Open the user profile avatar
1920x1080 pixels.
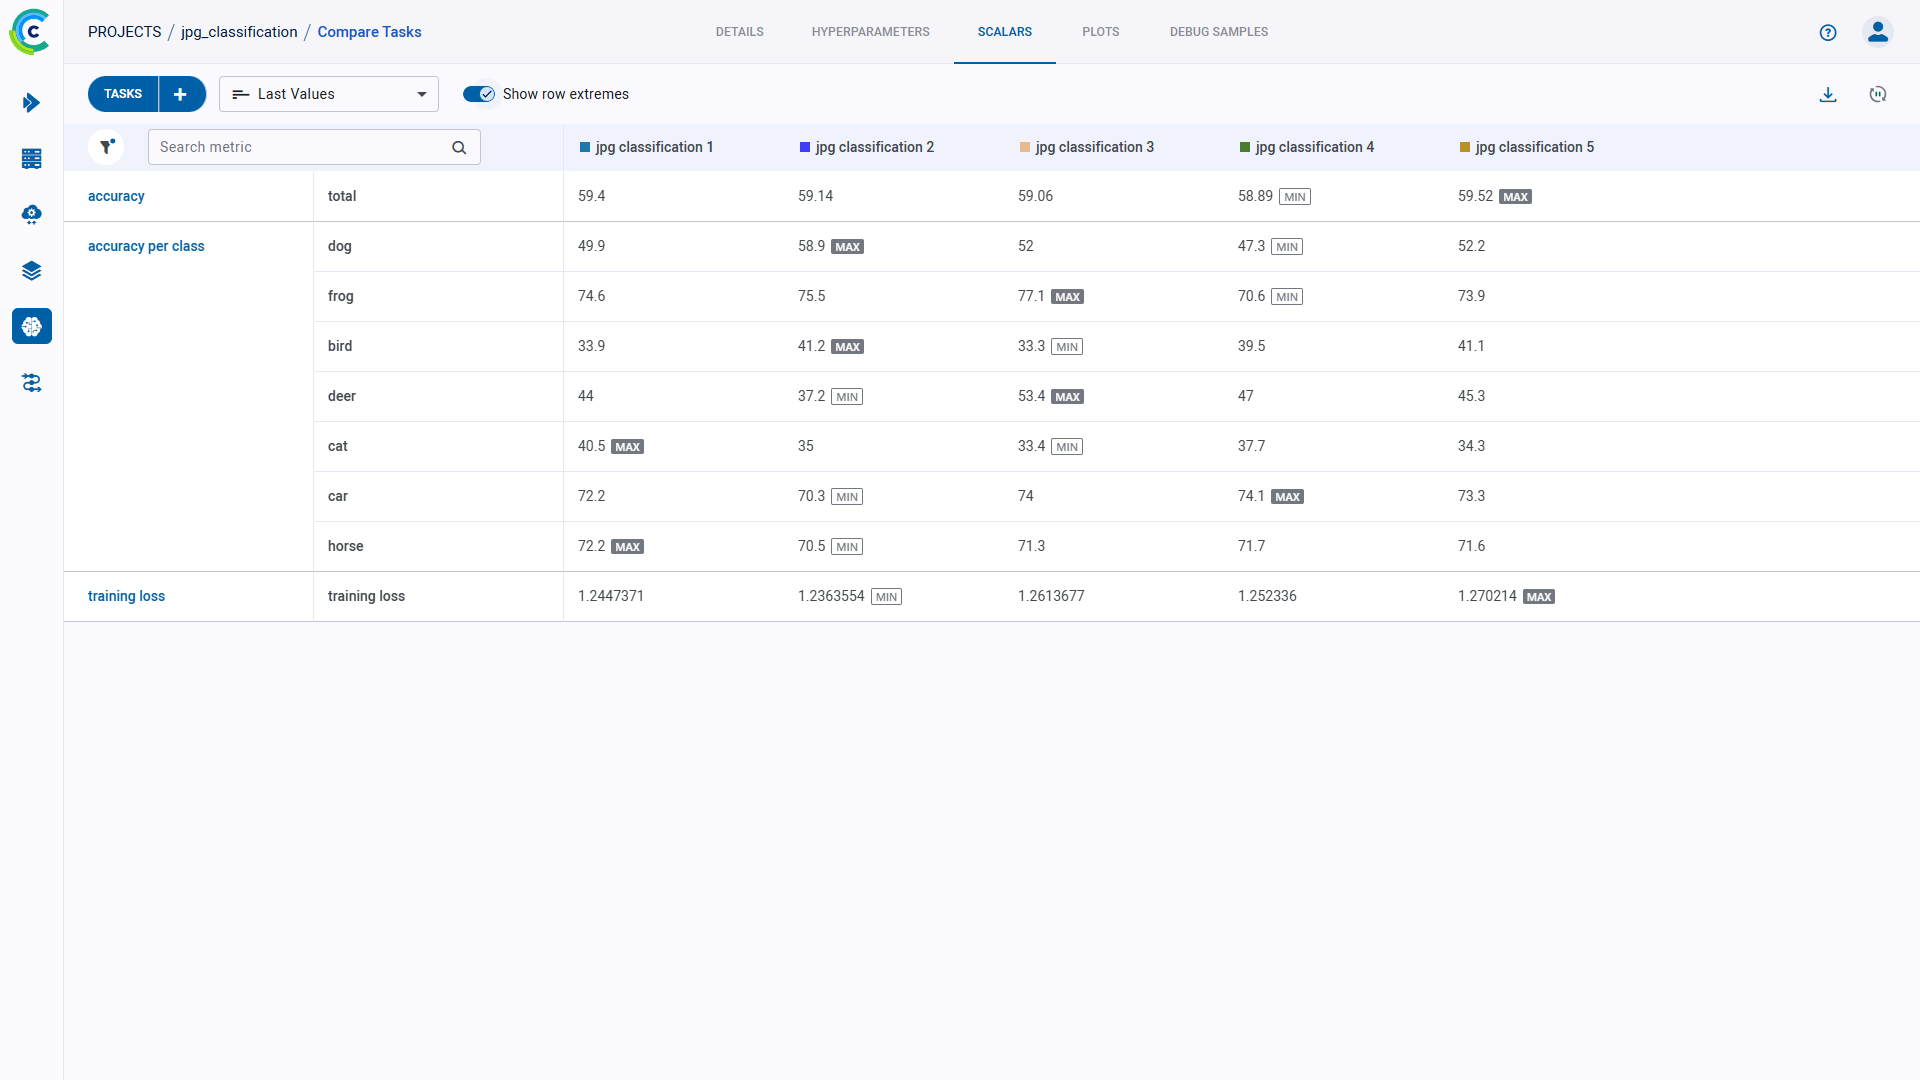point(1877,32)
